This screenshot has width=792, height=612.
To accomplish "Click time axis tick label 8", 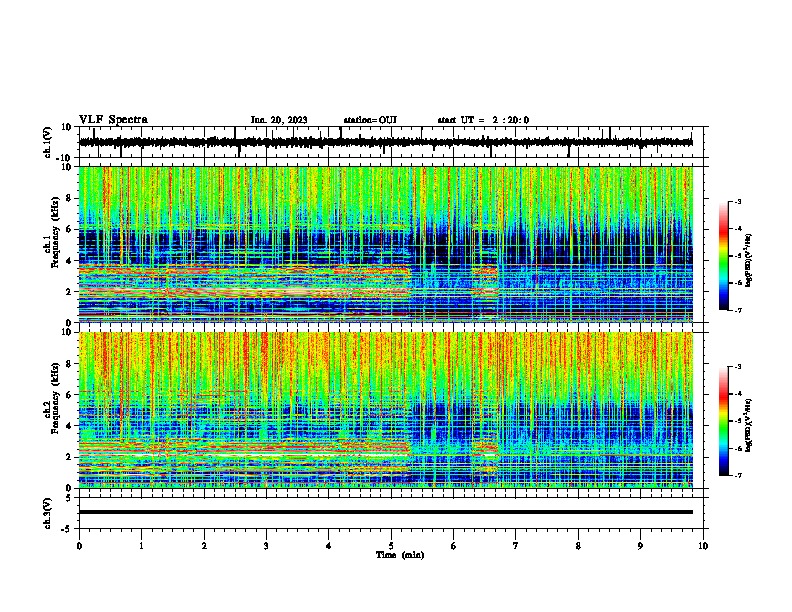I will (x=578, y=546).
